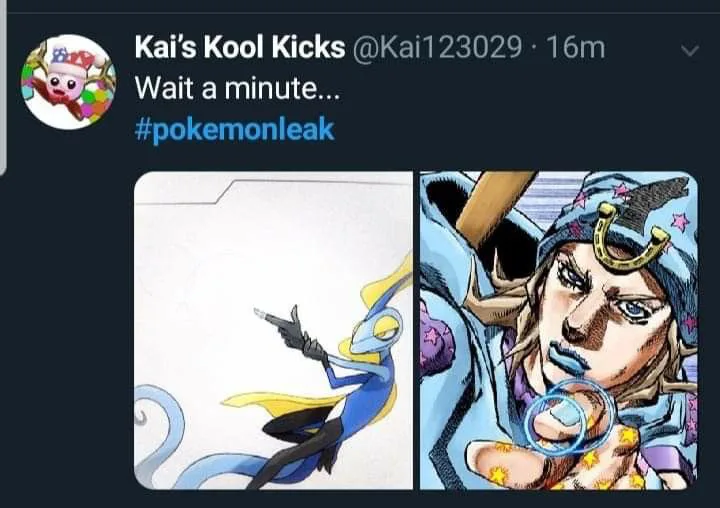The height and width of the screenshot is (508, 720).
Task: Click the gray scrollbar at left edge
Action: (3, 87)
